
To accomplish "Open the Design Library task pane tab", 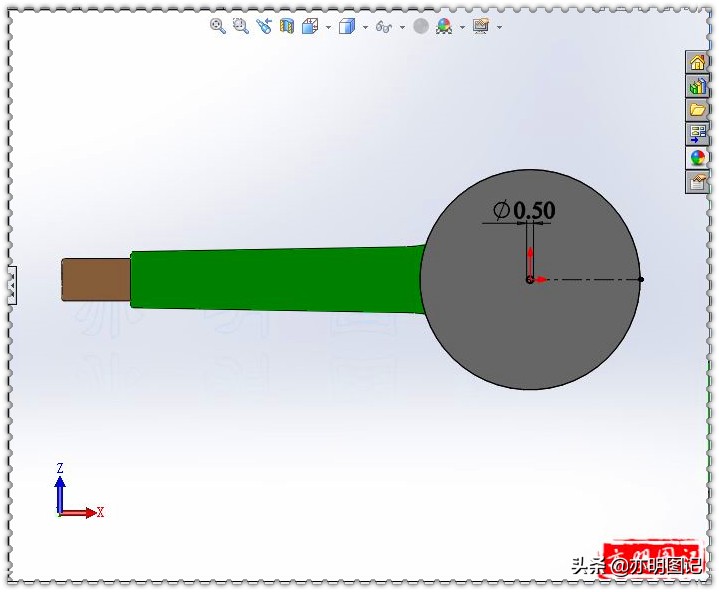I will 697,86.
